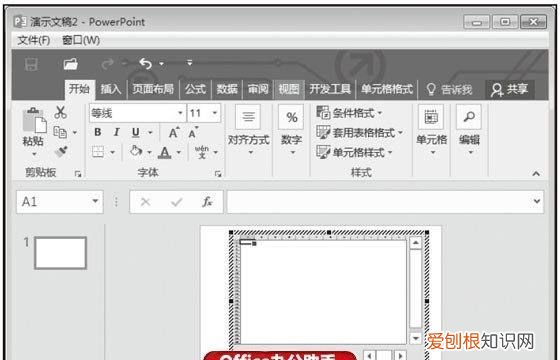Select the Data (数据) tab
560x360 pixels.
[x=227, y=89]
